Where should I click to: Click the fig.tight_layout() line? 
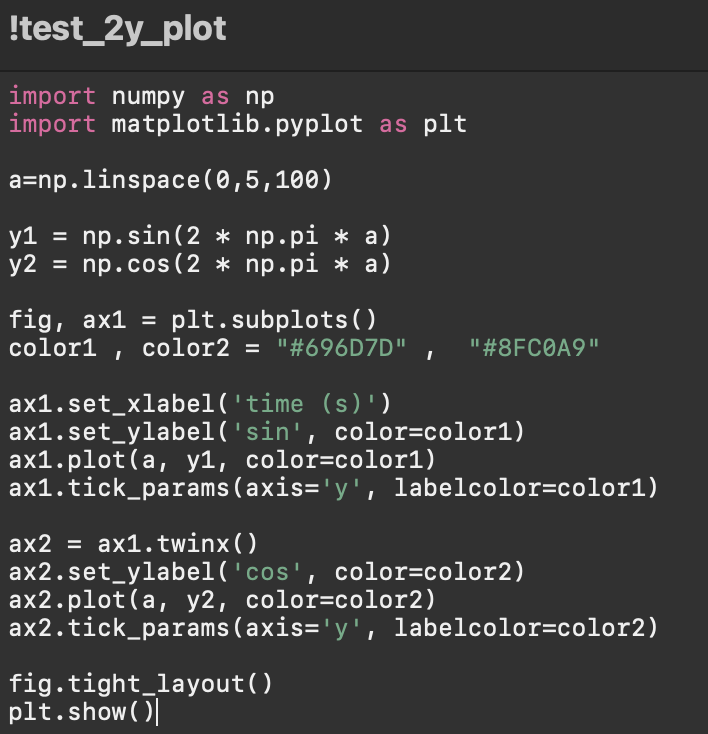click(140, 684)
